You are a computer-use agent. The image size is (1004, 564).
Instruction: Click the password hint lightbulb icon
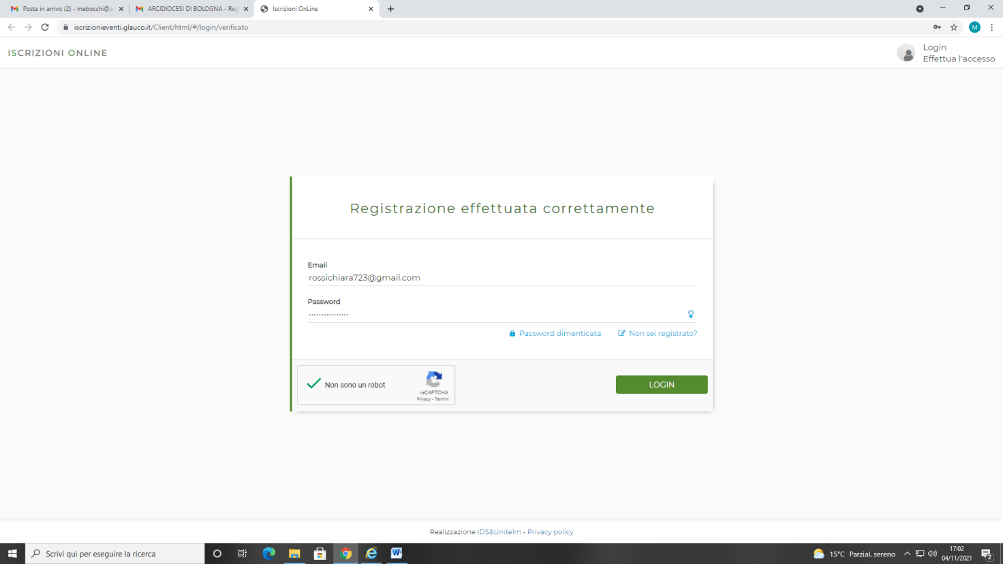690,314
